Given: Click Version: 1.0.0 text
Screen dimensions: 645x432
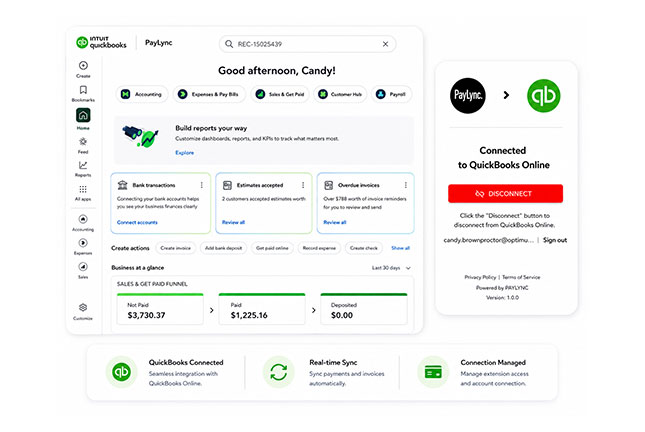Looking at the screenshot, I should coord(502,297).
